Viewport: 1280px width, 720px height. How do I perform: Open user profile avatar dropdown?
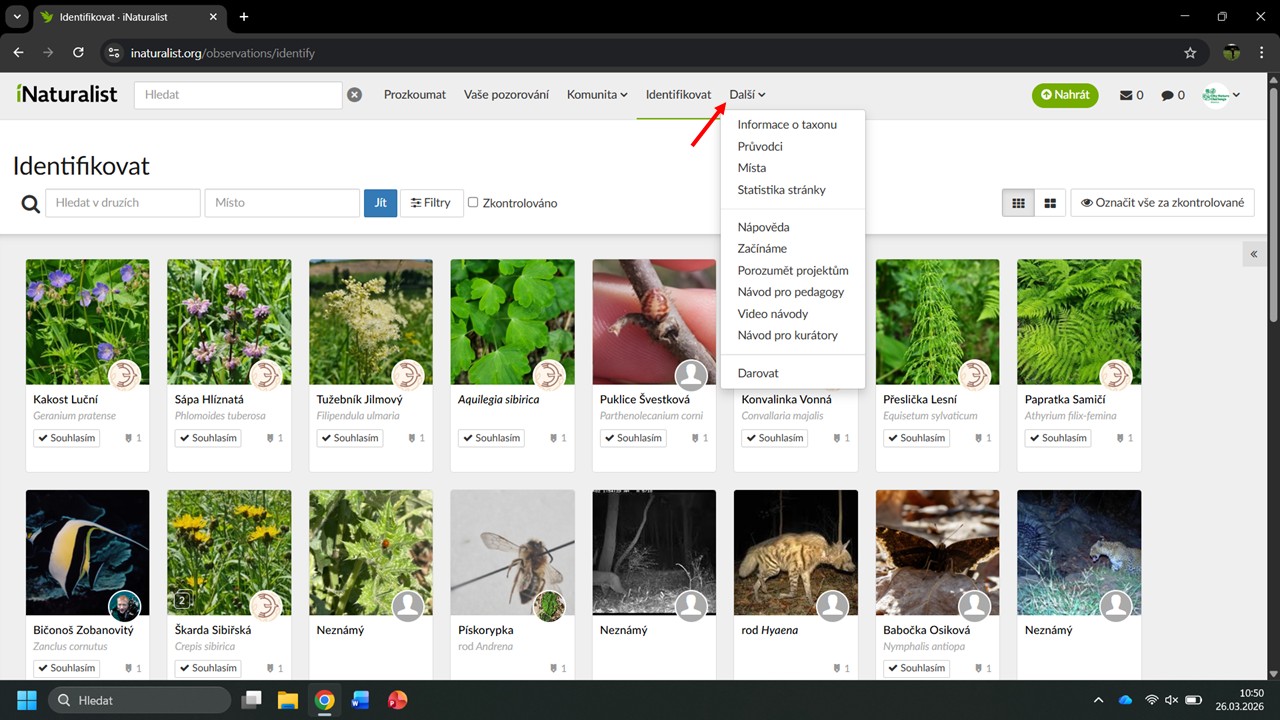click(1221, 95)
